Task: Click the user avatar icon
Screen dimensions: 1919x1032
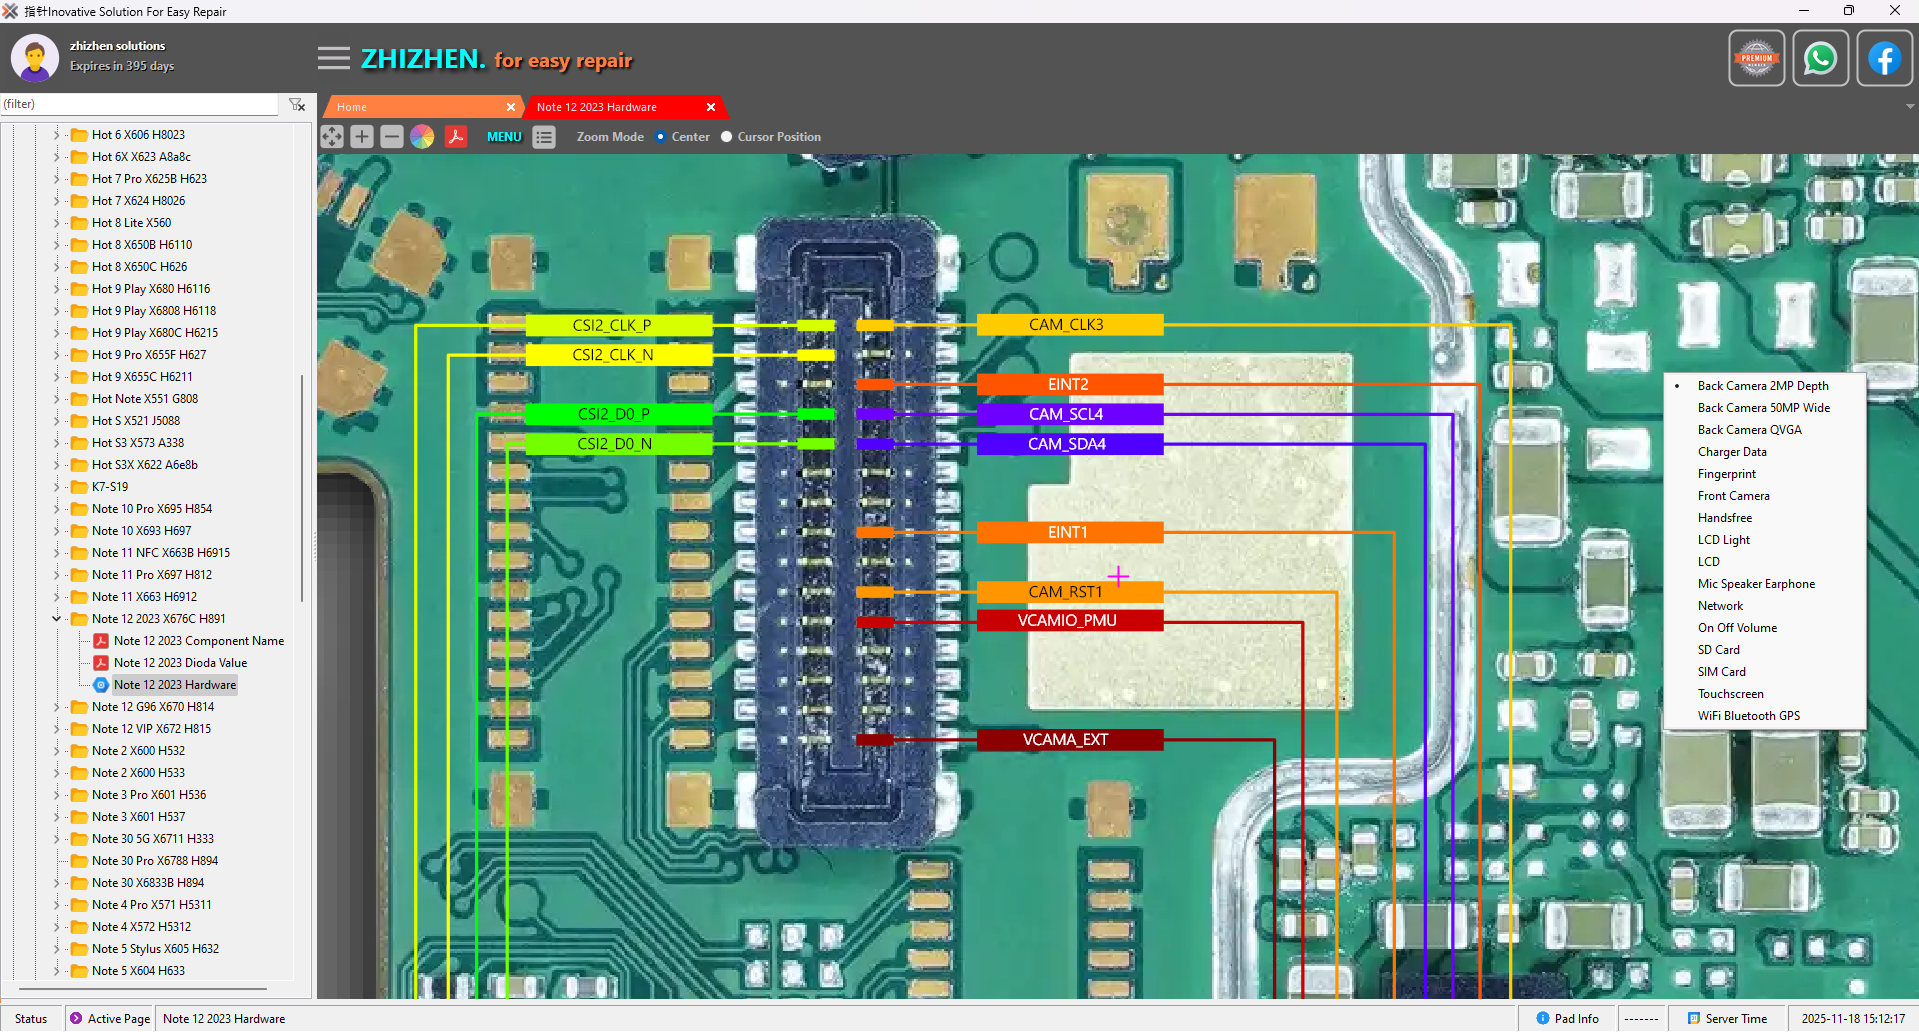Action: [35, 58]
